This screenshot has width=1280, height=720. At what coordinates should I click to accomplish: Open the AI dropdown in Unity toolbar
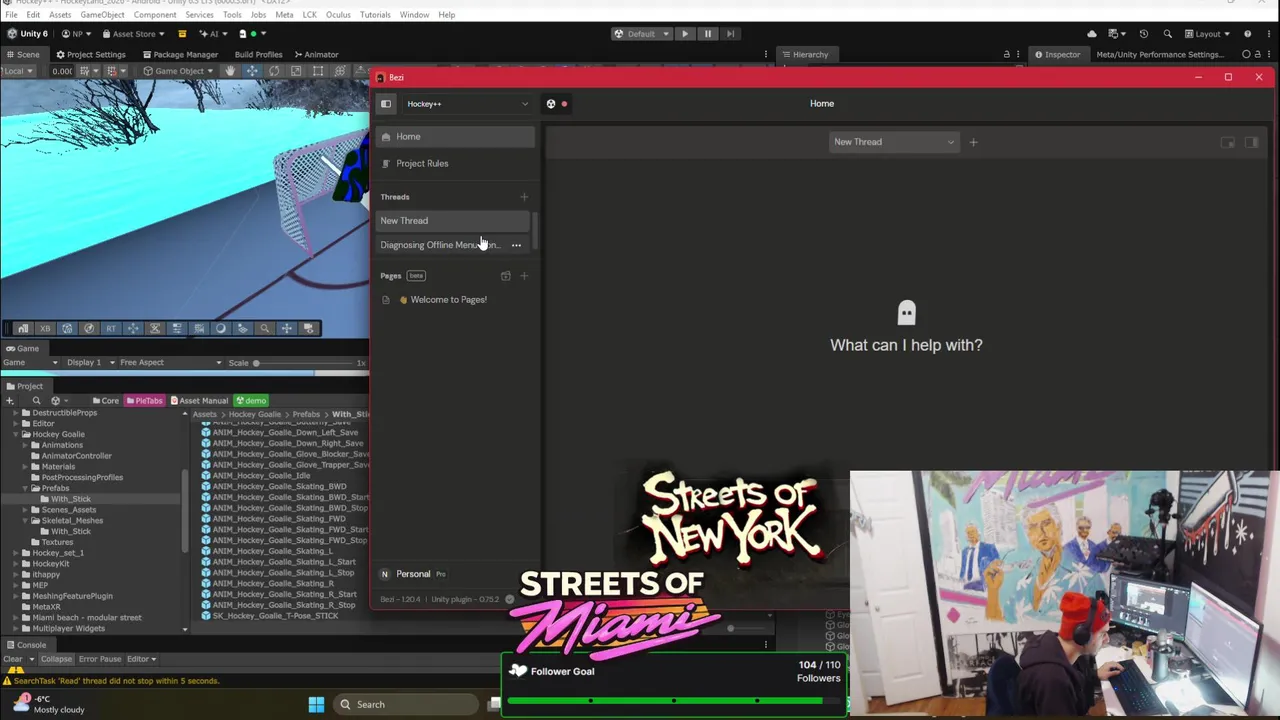coord(213,34)
